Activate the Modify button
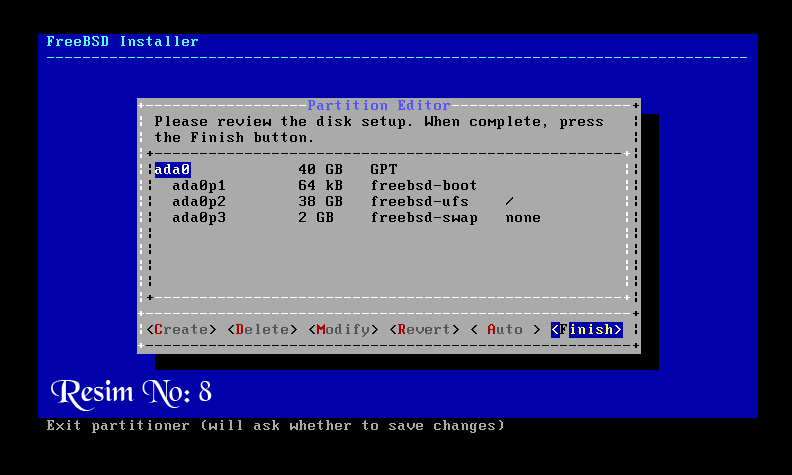 [343, 329]
